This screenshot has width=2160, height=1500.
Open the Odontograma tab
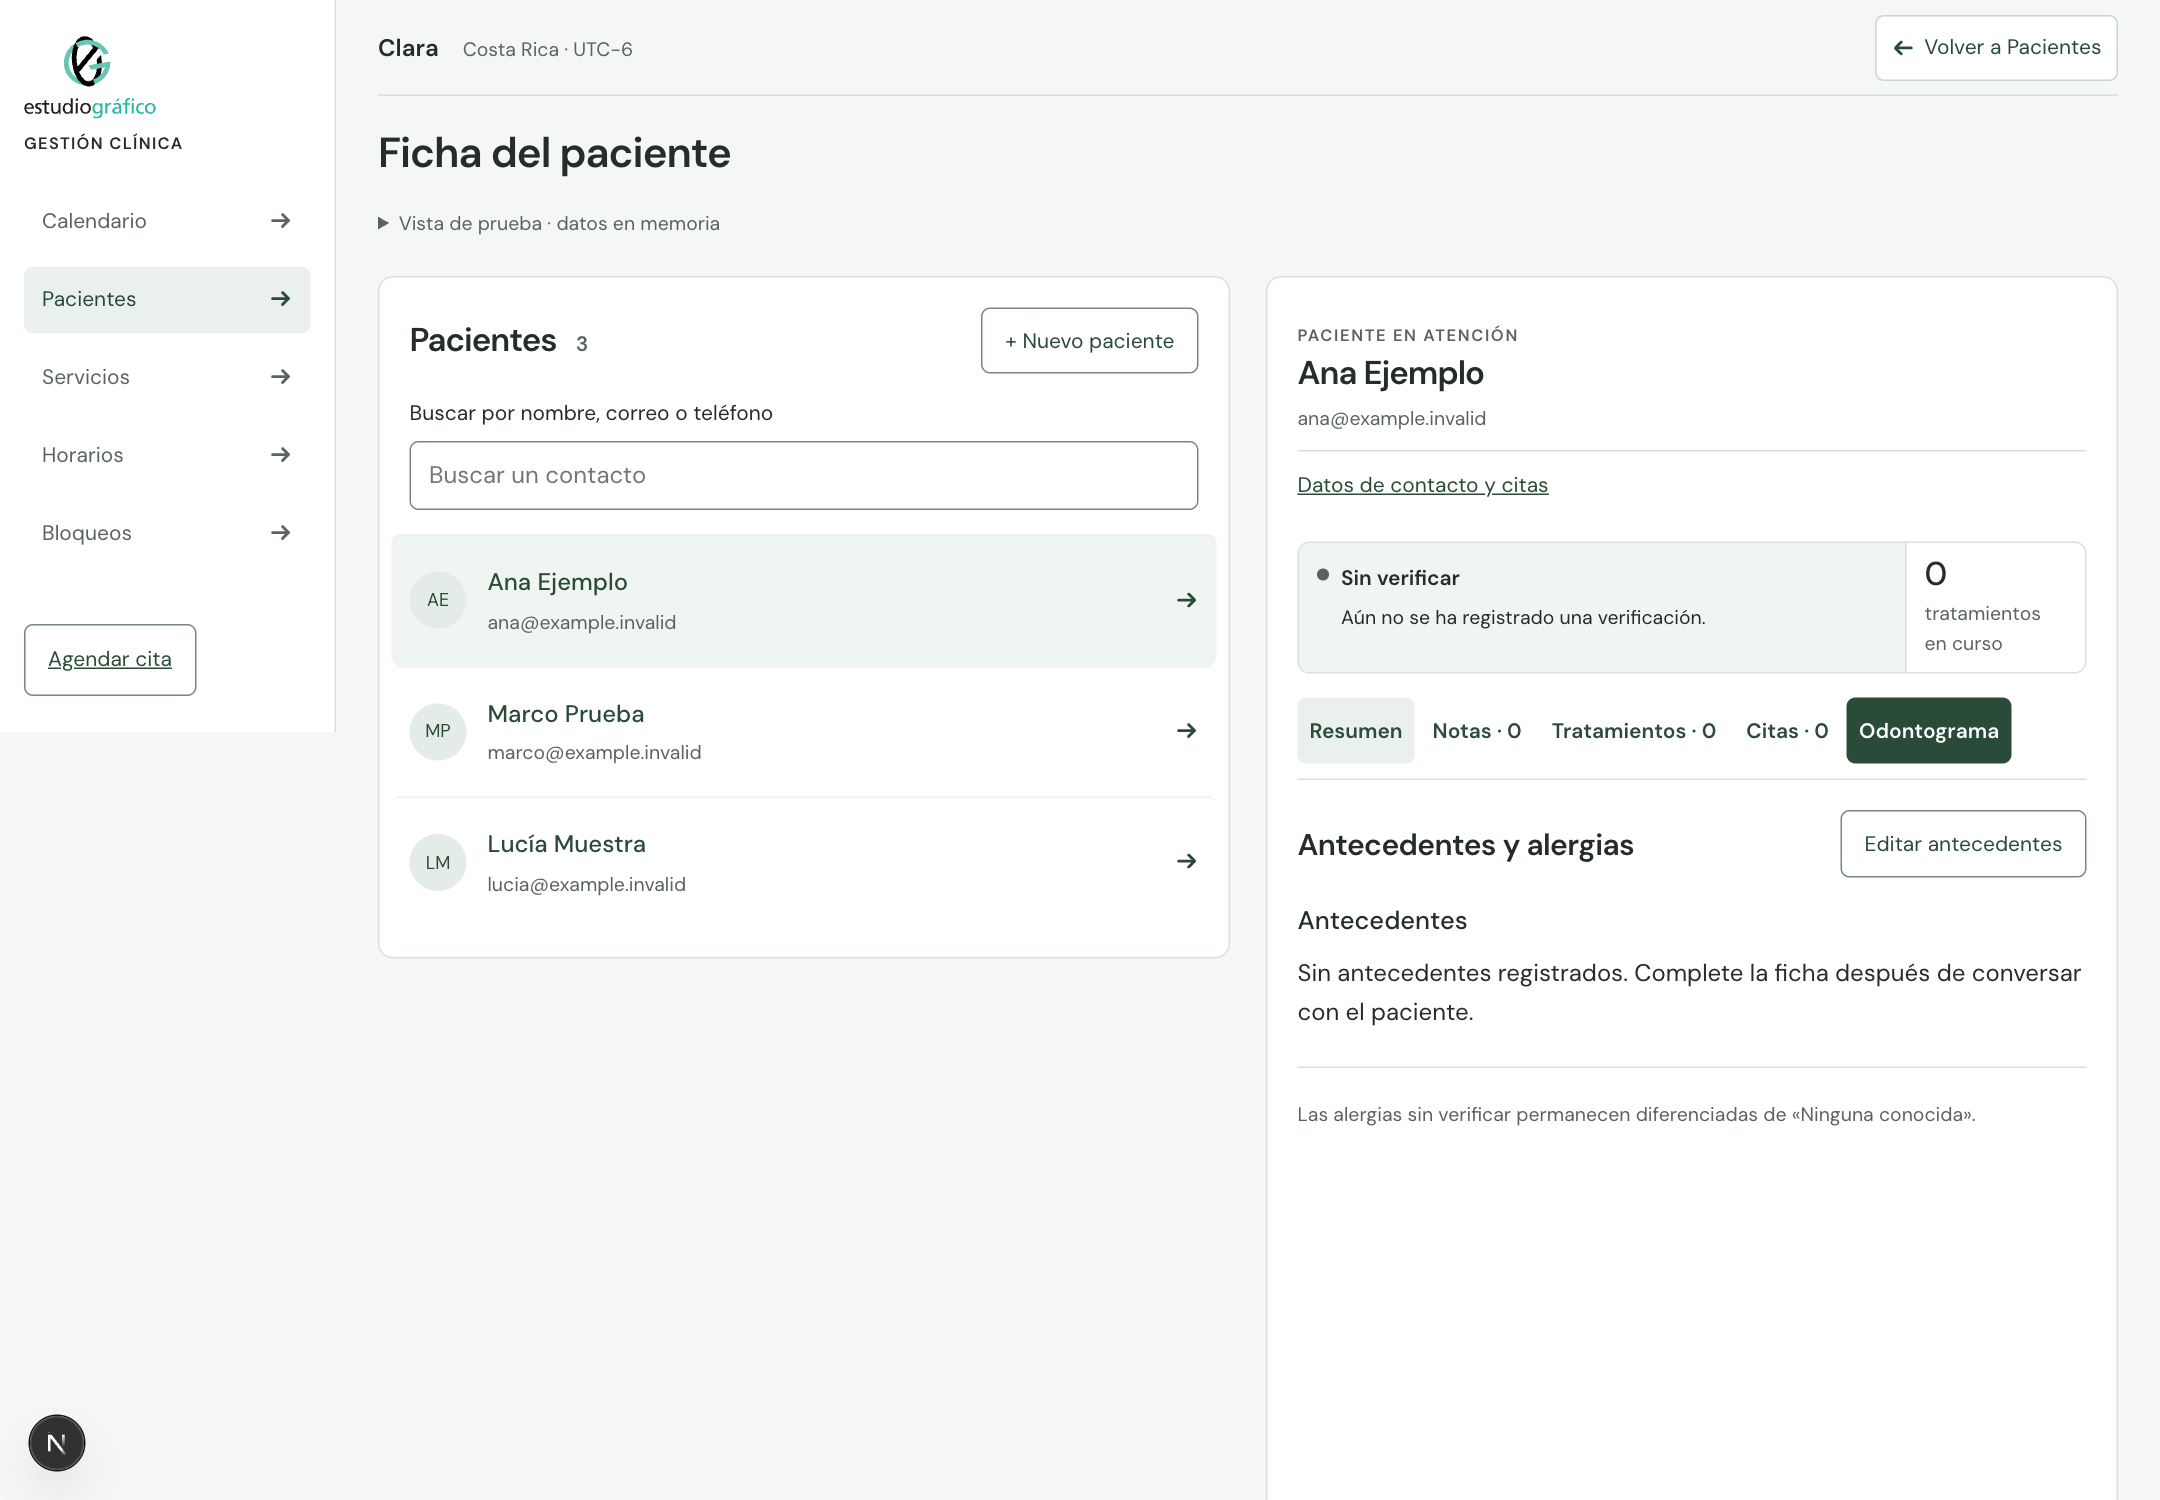[1929, 731]
